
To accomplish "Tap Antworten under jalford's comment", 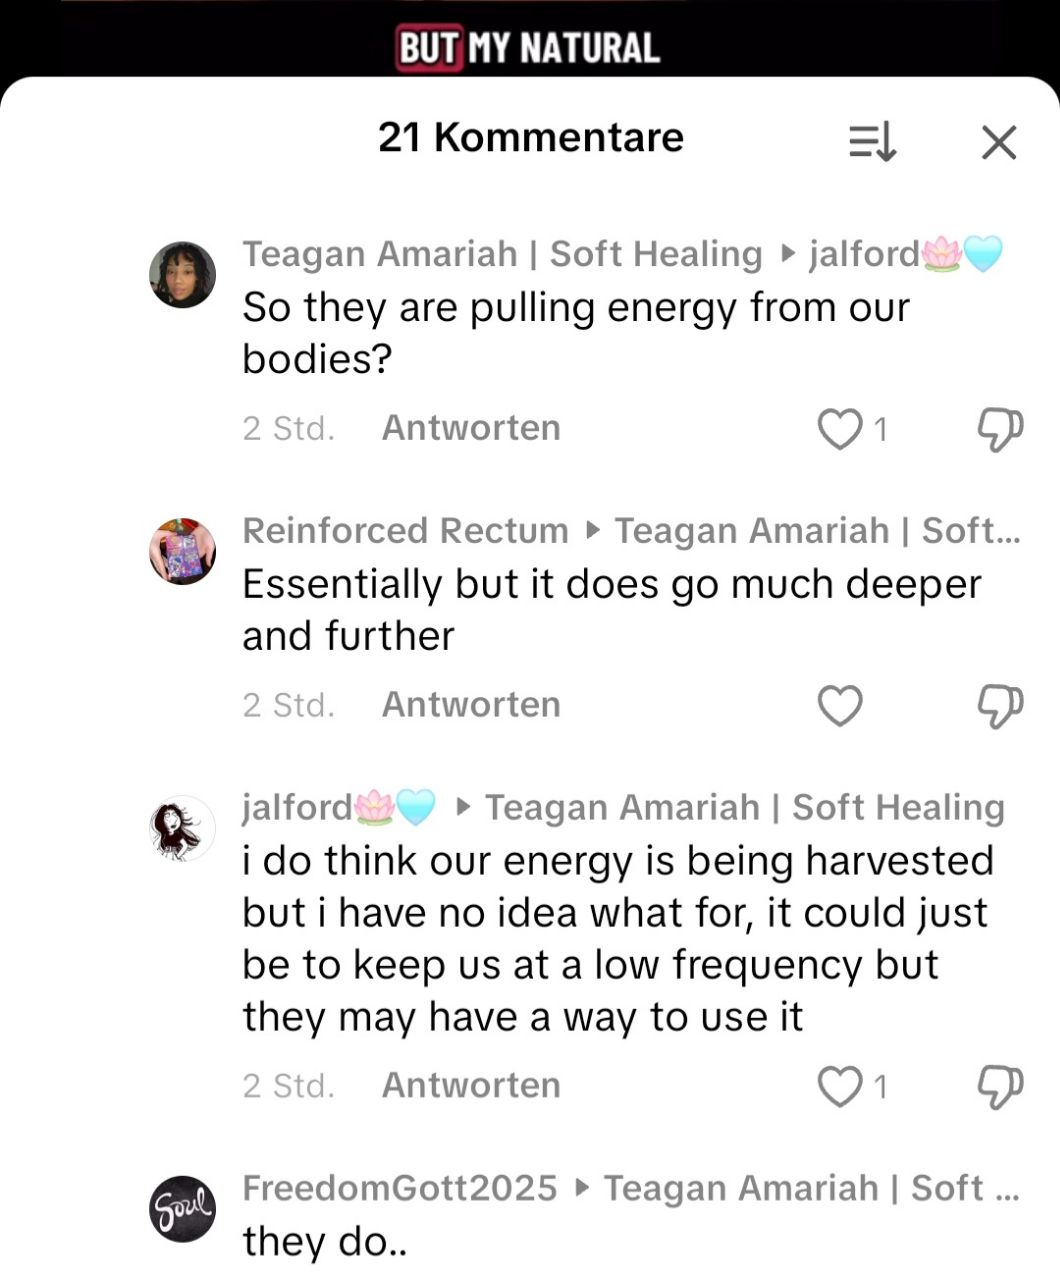I will pos(471,1085).
